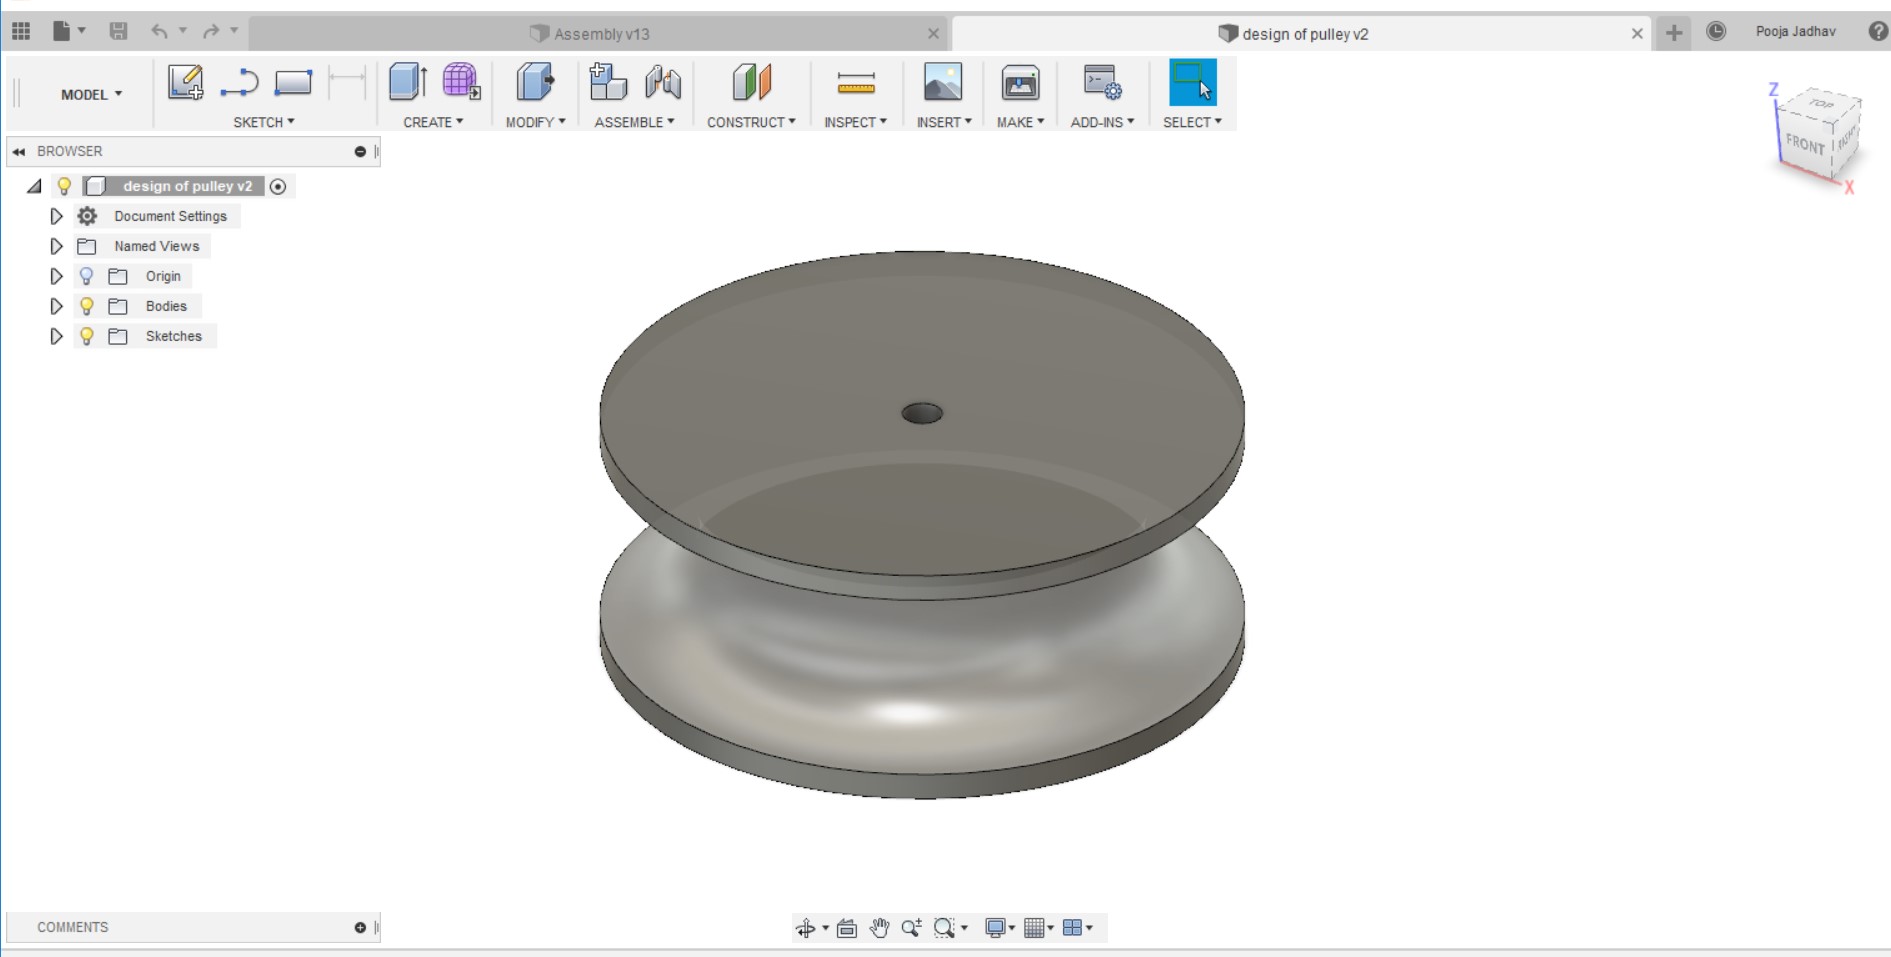Viewport: 1891px width, 957px height.
Task: Open the Orbit type dropdown arrow
Action: click(825, 929)
